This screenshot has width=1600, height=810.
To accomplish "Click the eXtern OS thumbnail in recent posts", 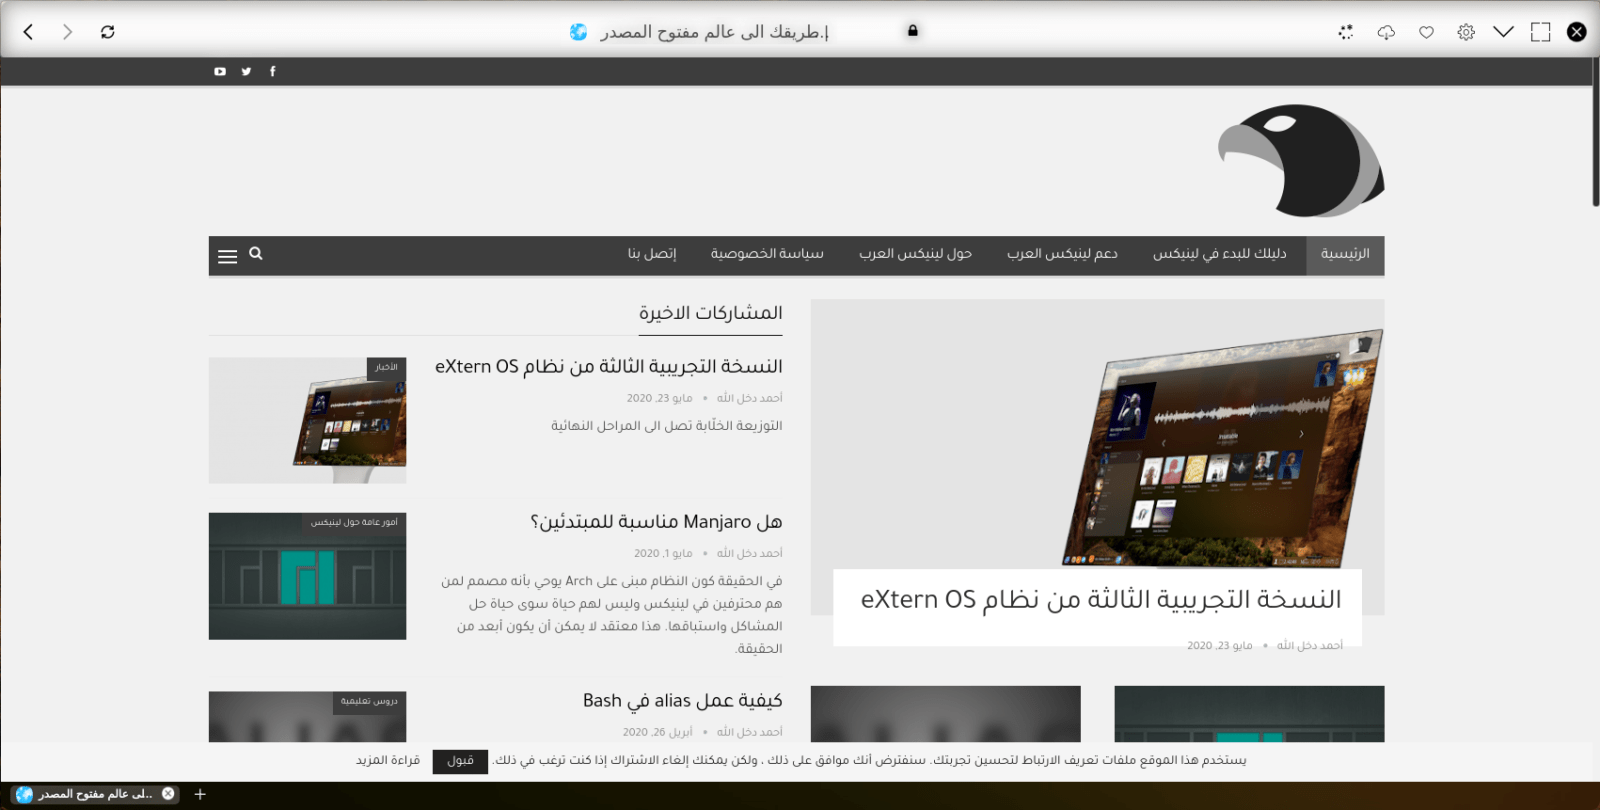I will click(x=308, y=420).
